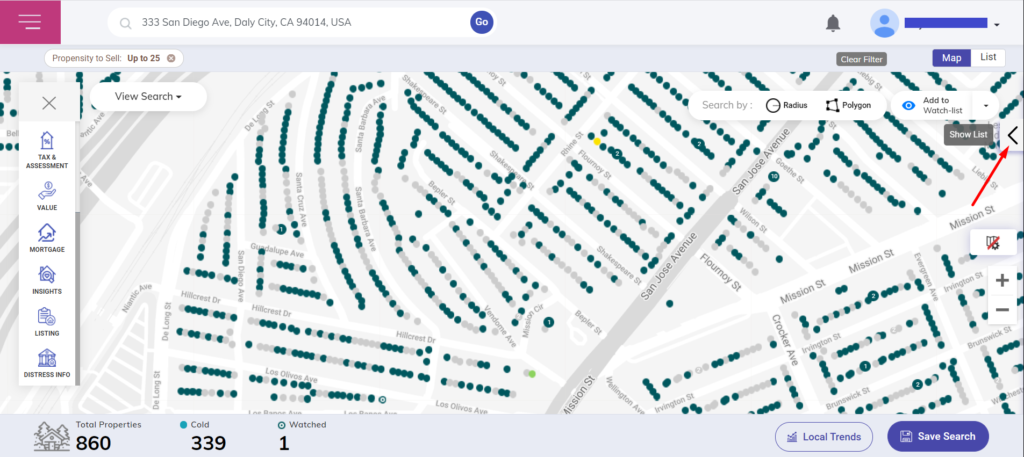Open the Value filter icon

(47, 196)
